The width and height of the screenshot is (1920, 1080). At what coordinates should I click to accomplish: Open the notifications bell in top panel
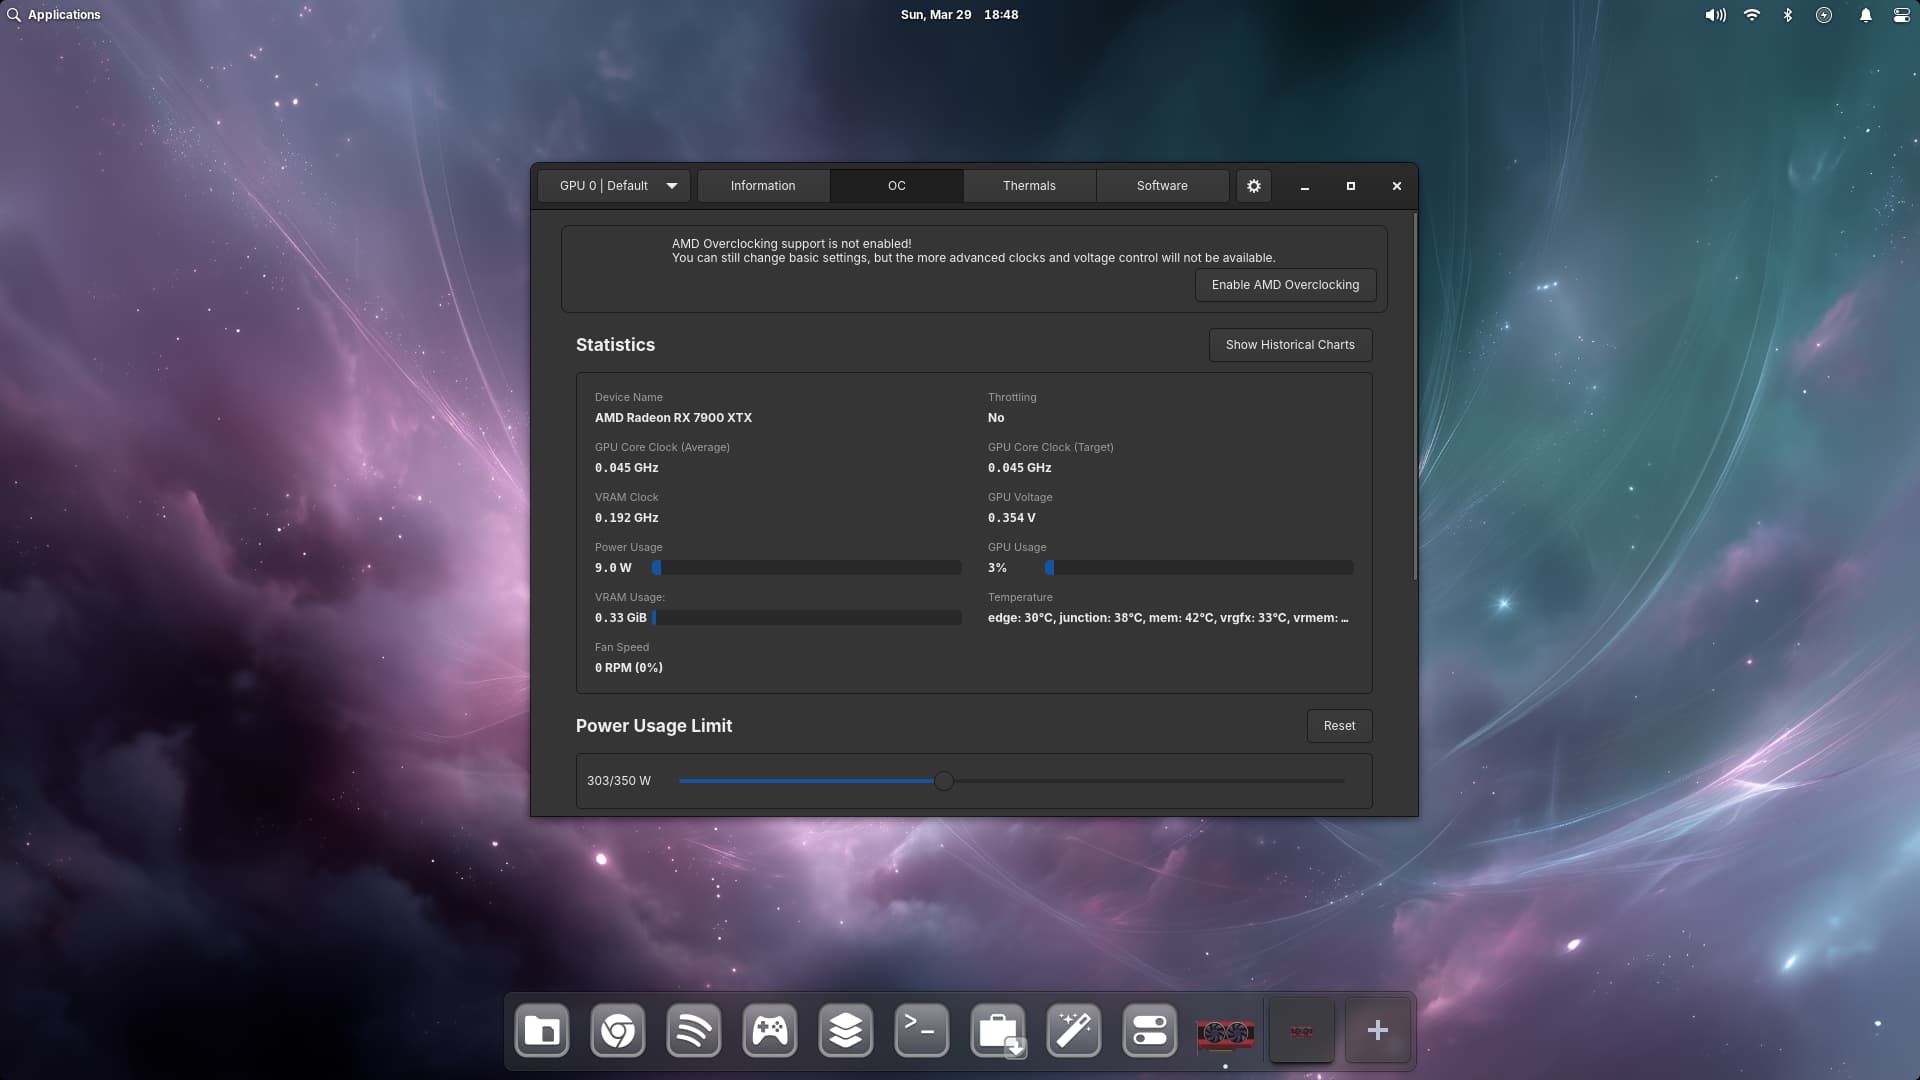(1865, 15)
